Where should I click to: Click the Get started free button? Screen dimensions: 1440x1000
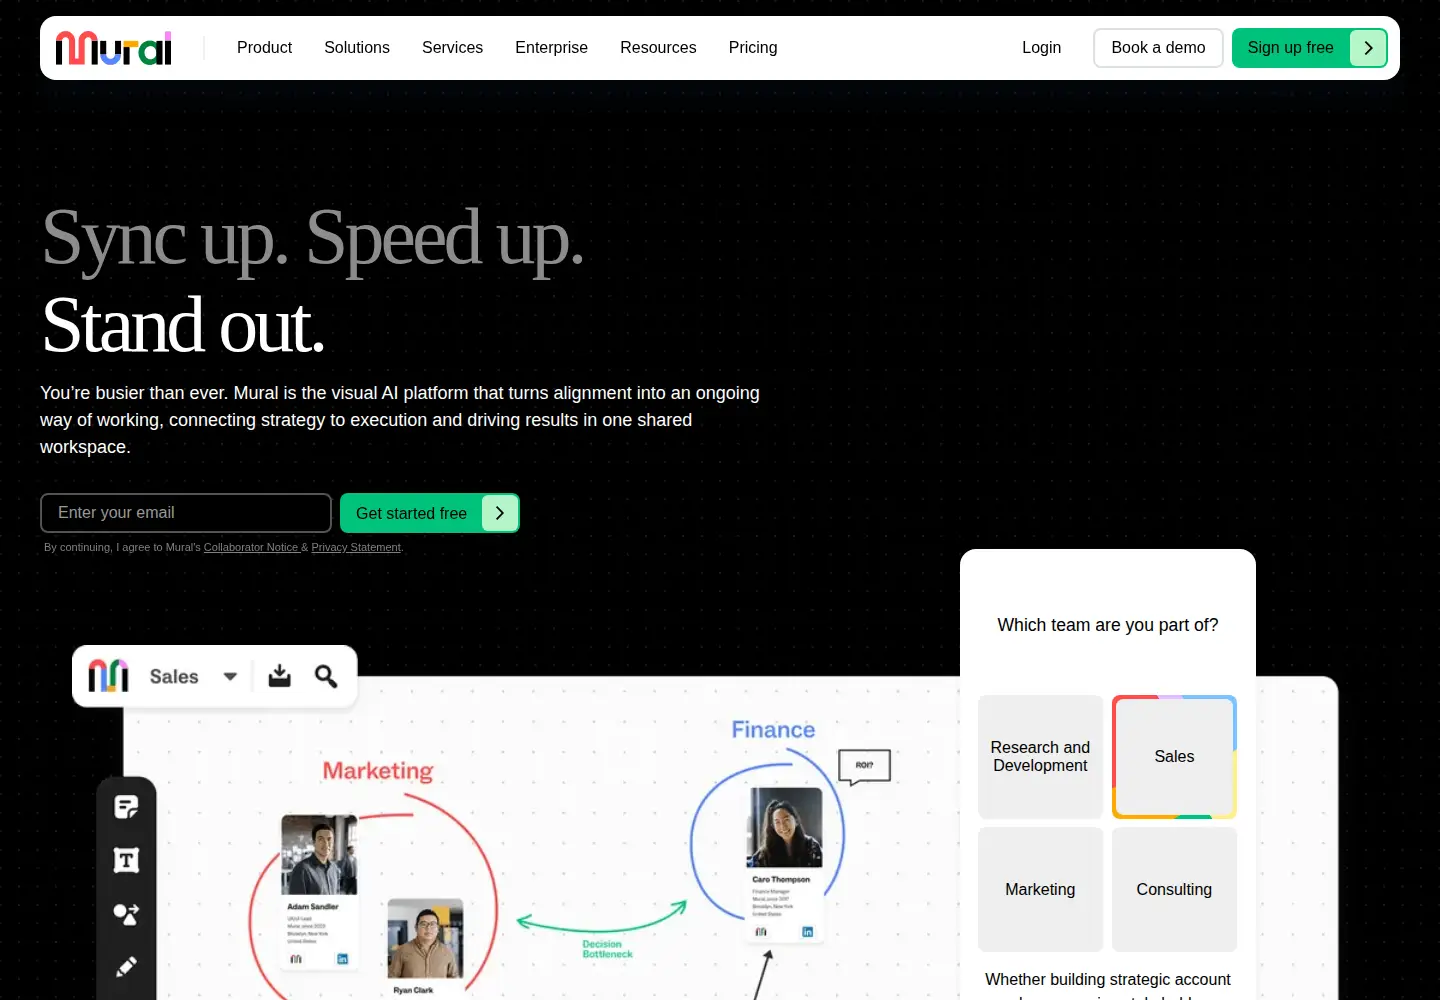430,513
